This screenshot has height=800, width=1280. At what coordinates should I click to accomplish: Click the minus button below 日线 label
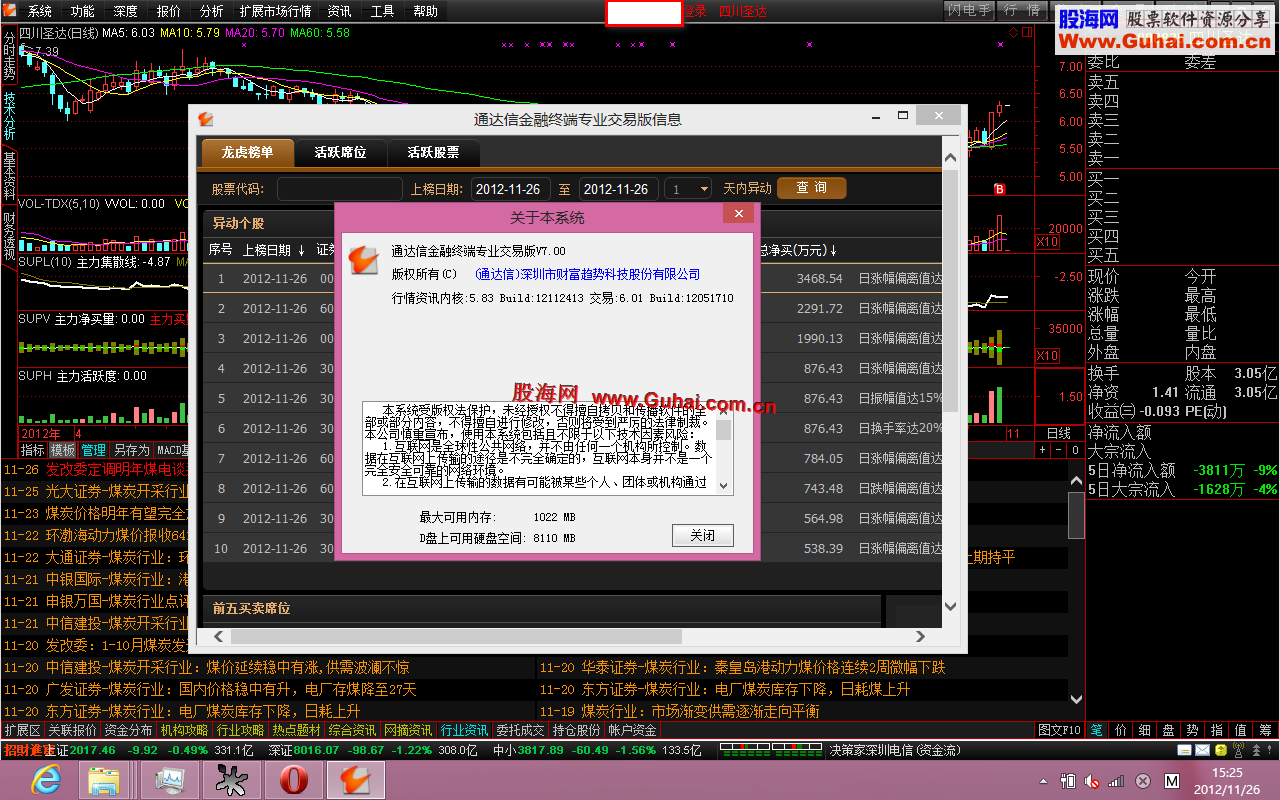[x=1060, y=450]
